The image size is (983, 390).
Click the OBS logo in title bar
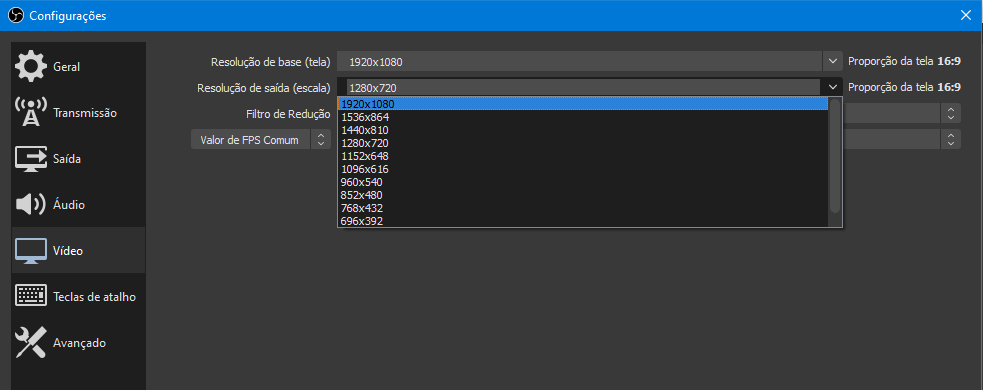[x=16, y=16]
